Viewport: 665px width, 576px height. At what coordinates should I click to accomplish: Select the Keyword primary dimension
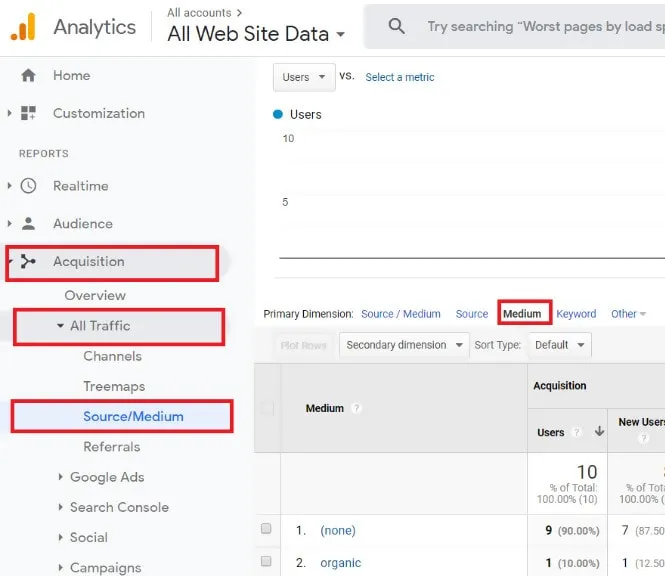click(576, 314)
